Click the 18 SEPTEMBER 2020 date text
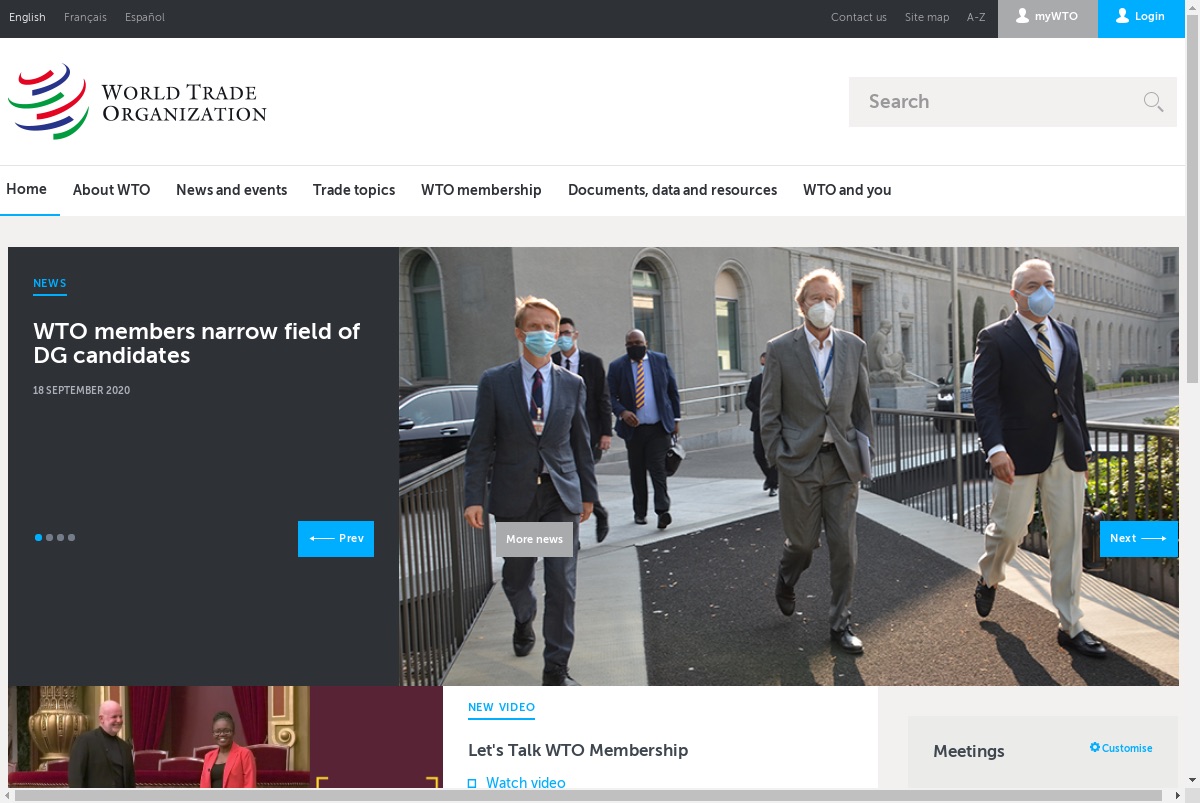Screen dimensions: 1200x803 point(82,390)
